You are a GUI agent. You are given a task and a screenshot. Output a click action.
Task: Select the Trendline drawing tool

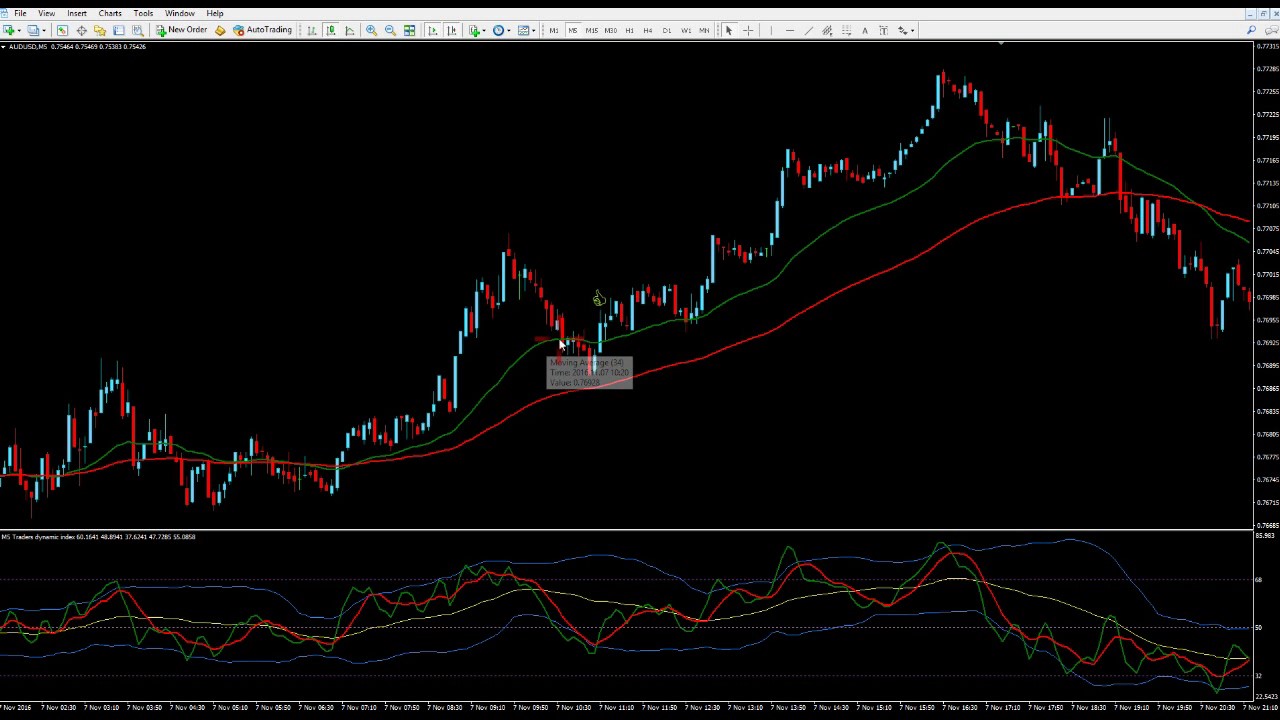[x=808, y=30]
